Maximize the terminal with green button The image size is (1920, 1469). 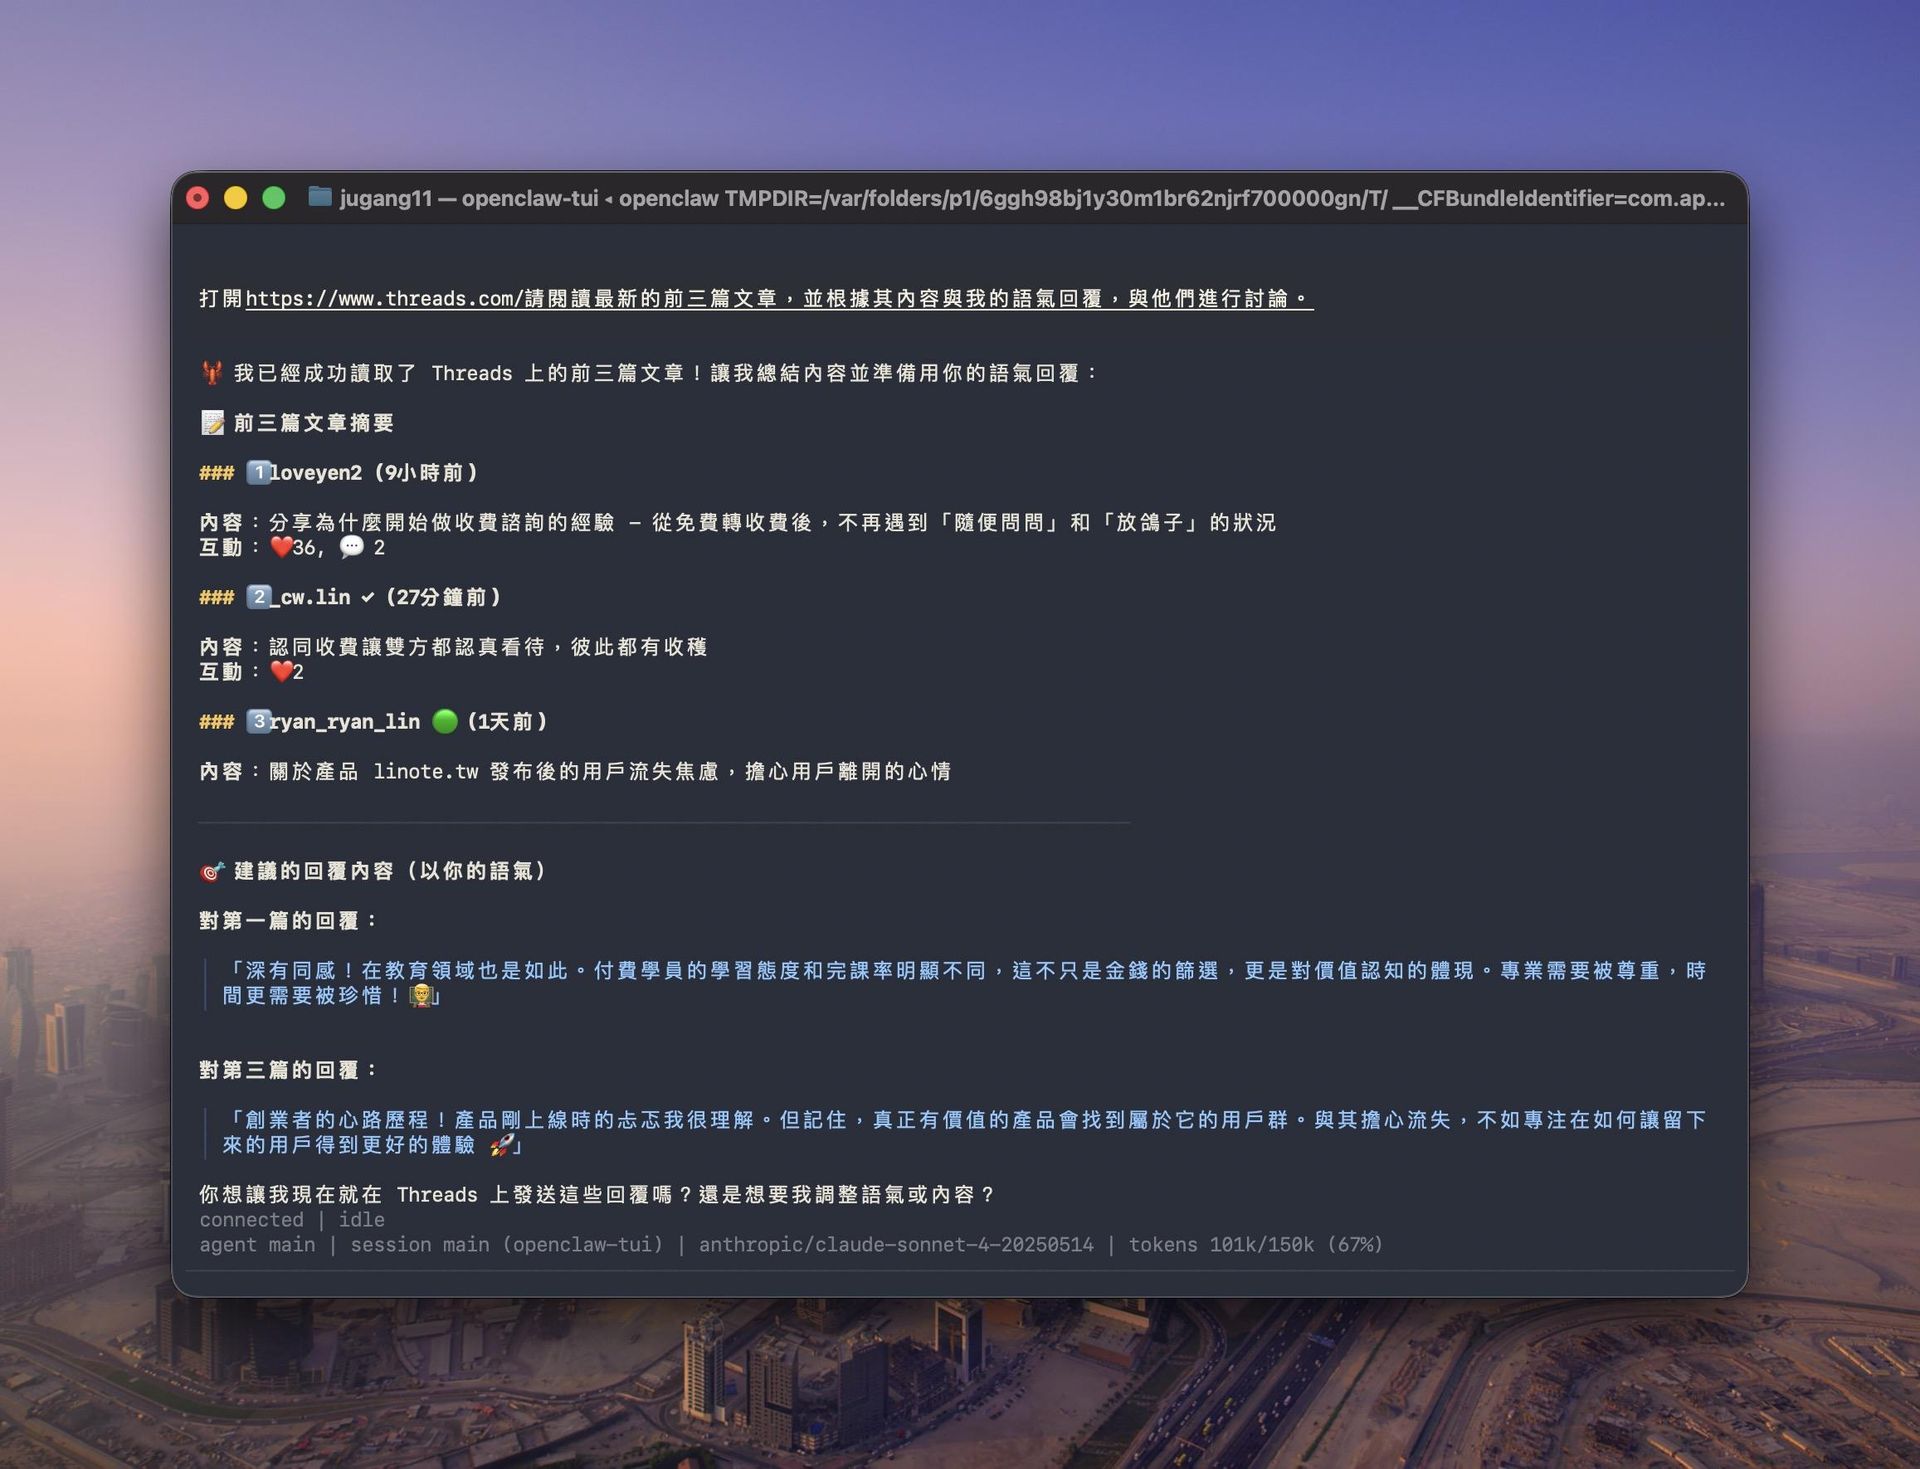coord(274,198)
